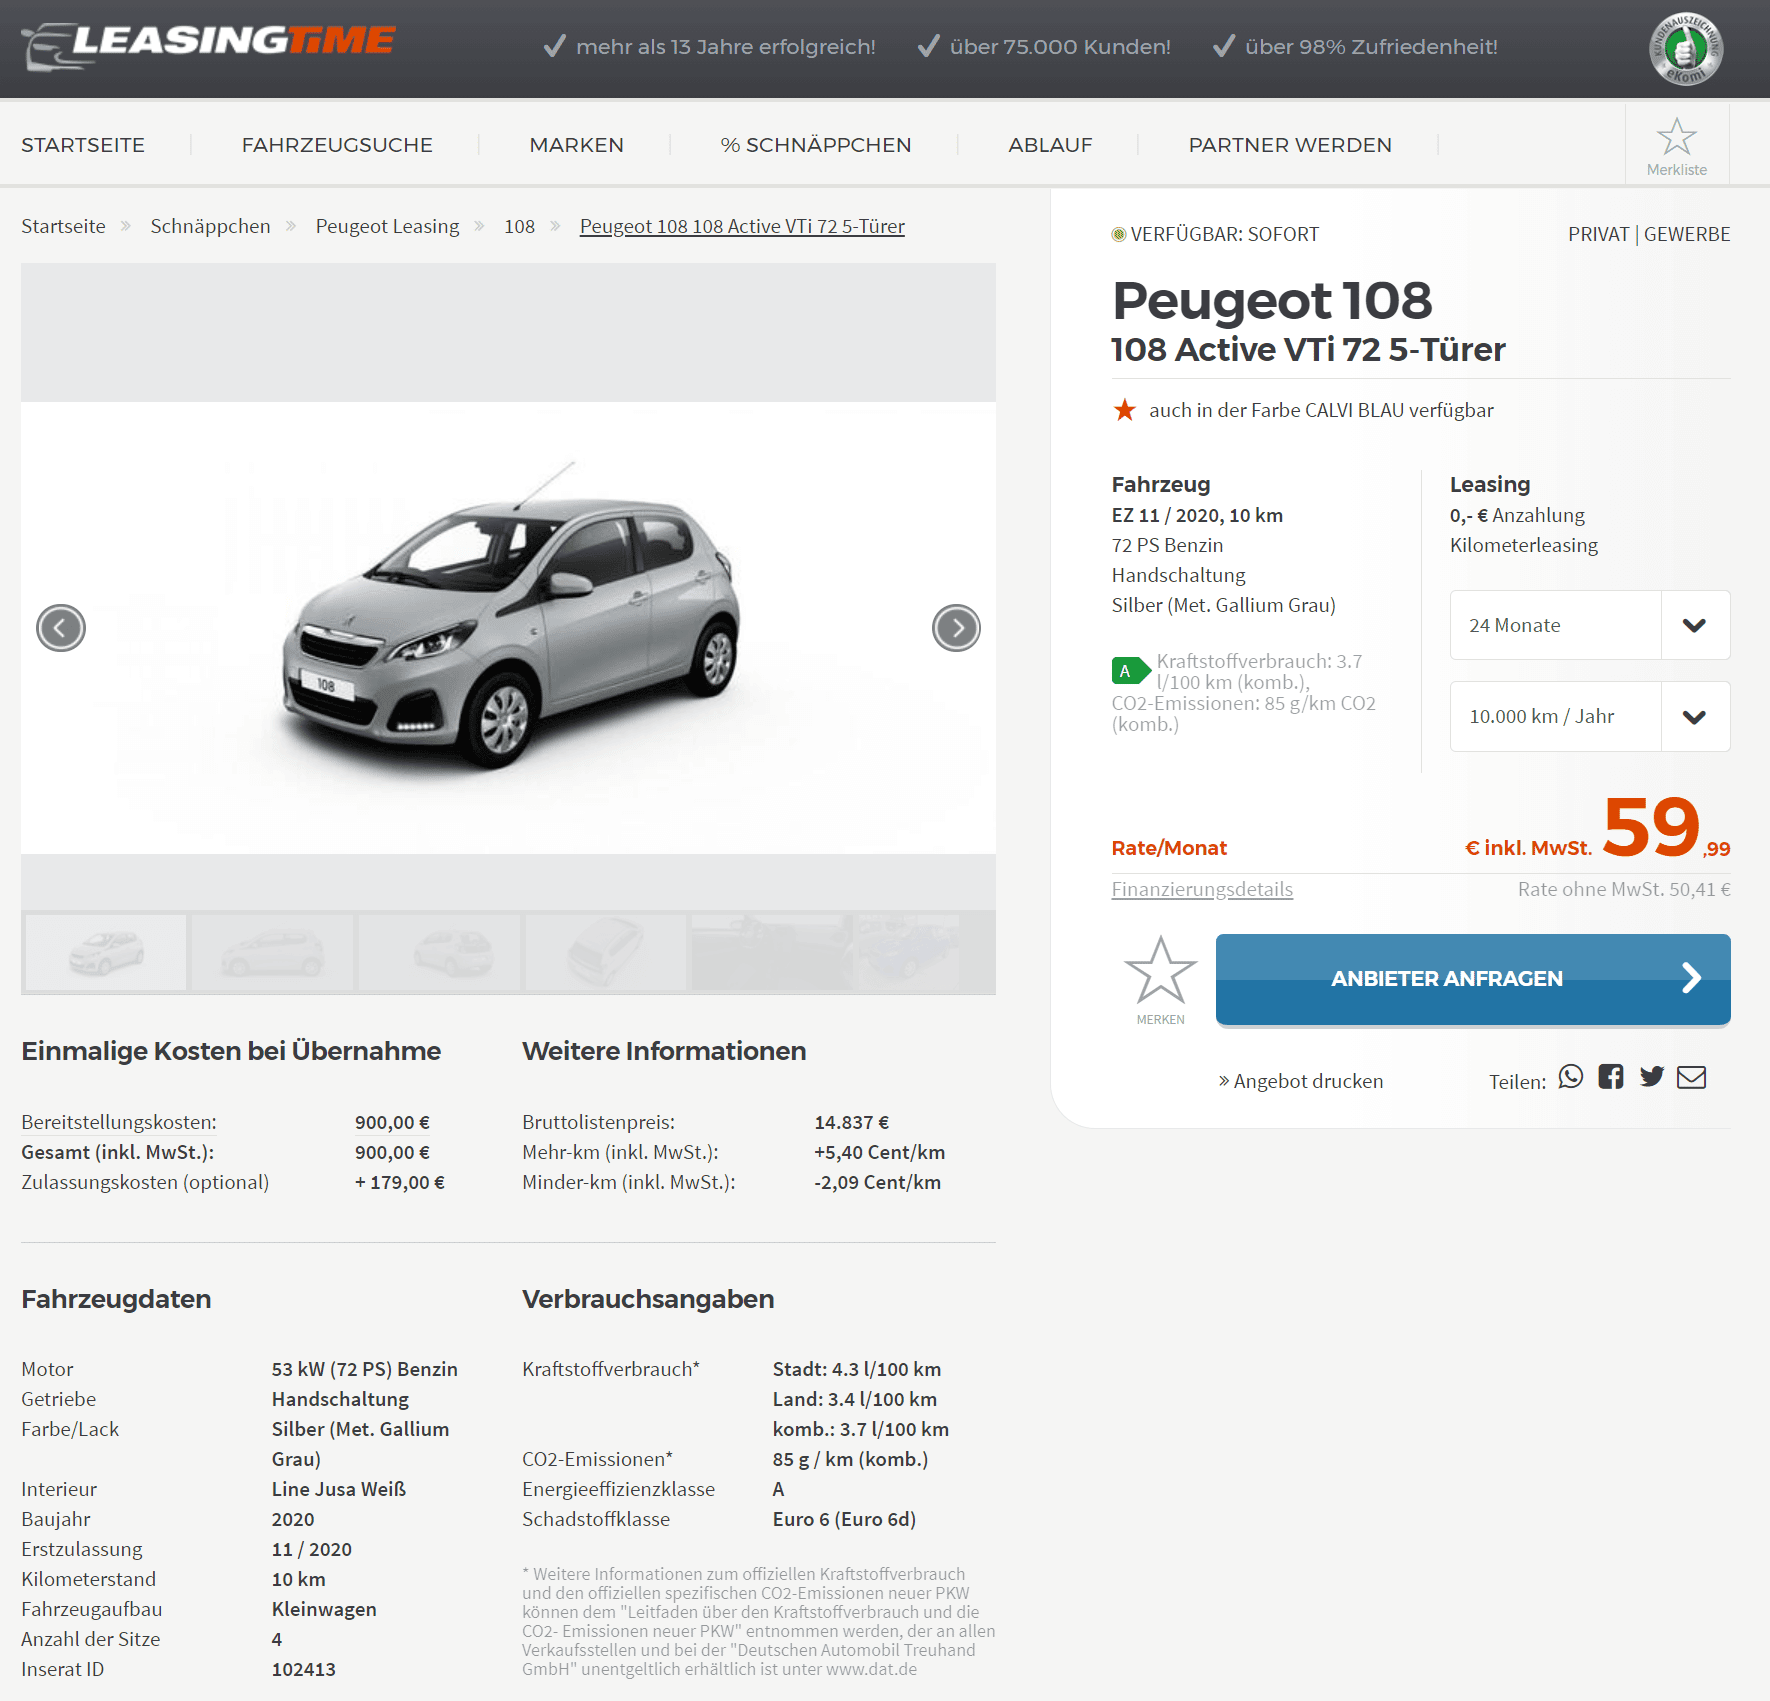This screenshot has width=1770, height=1701.
Task: Click the Peugeot Leasing breadcrumb
Action: coord(387,226)
